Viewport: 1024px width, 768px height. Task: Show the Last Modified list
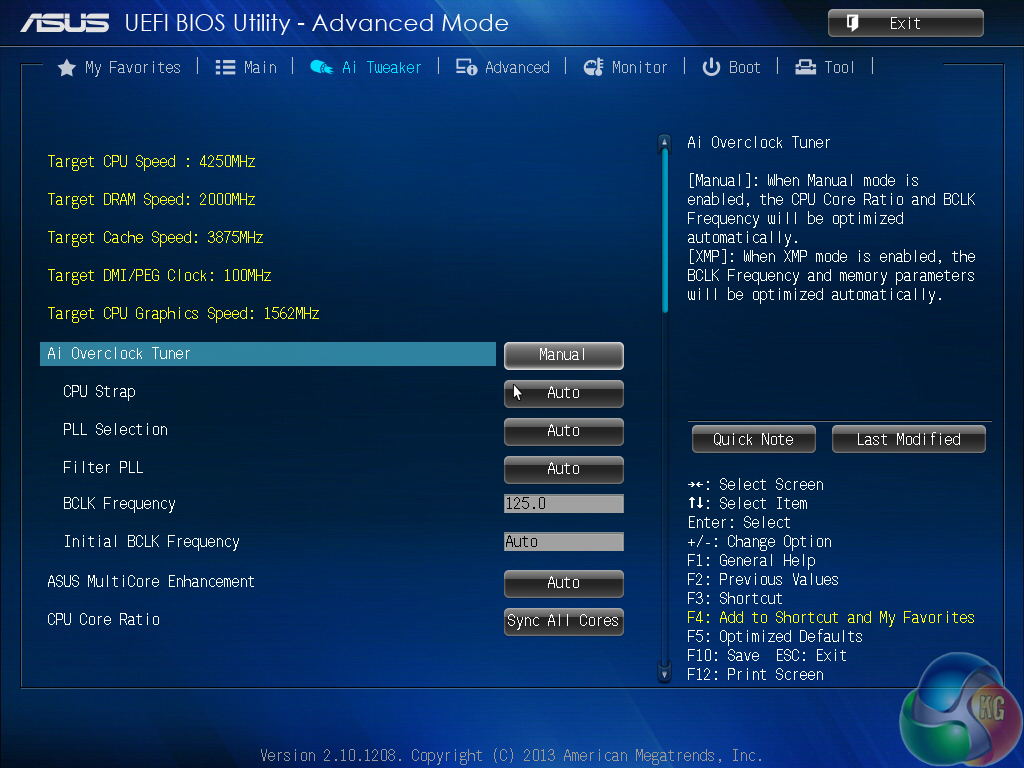908,439
